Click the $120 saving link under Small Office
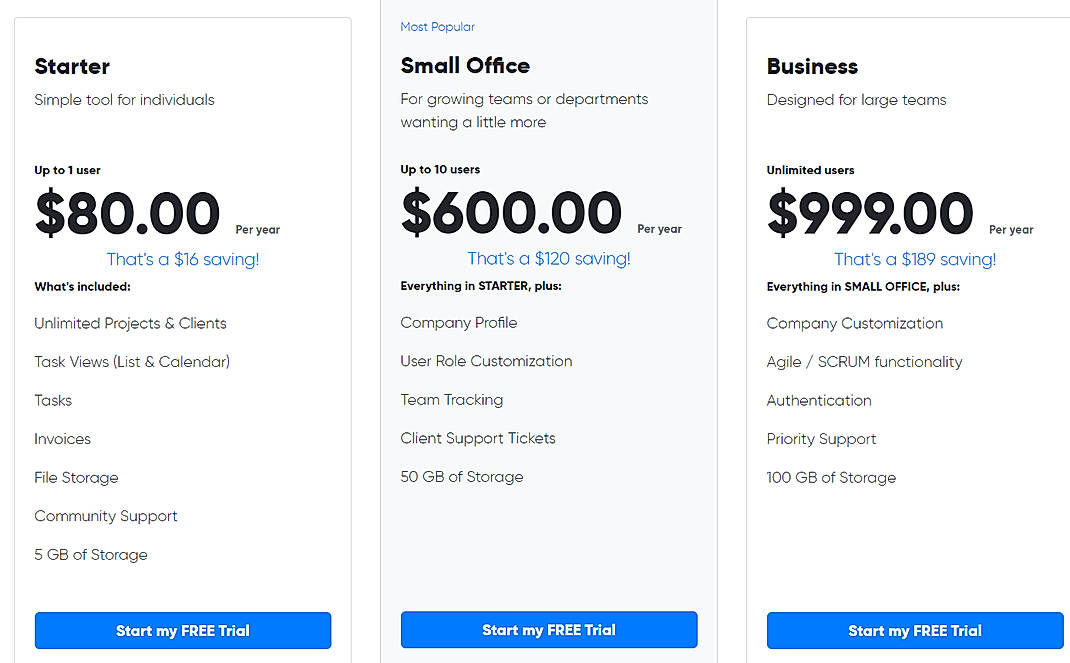1070x663 pixels. (x=548, y=258)
